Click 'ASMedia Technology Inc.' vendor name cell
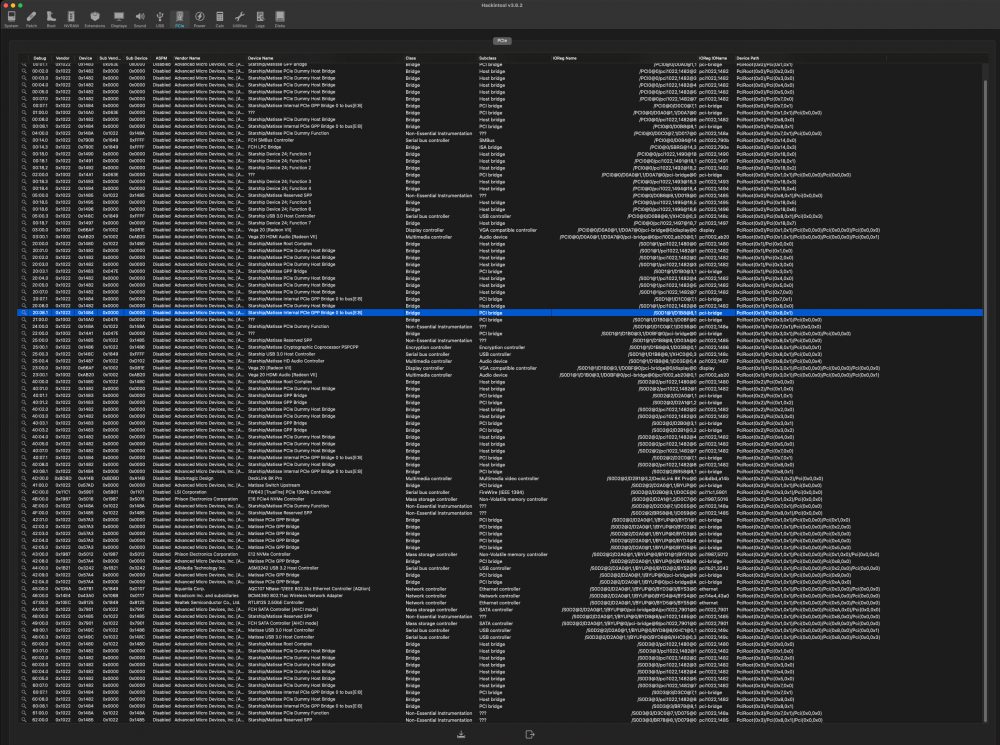Image resolution: width=1000 pixels, height=745 pixels. pyautogui.click(x=200, y=568)
